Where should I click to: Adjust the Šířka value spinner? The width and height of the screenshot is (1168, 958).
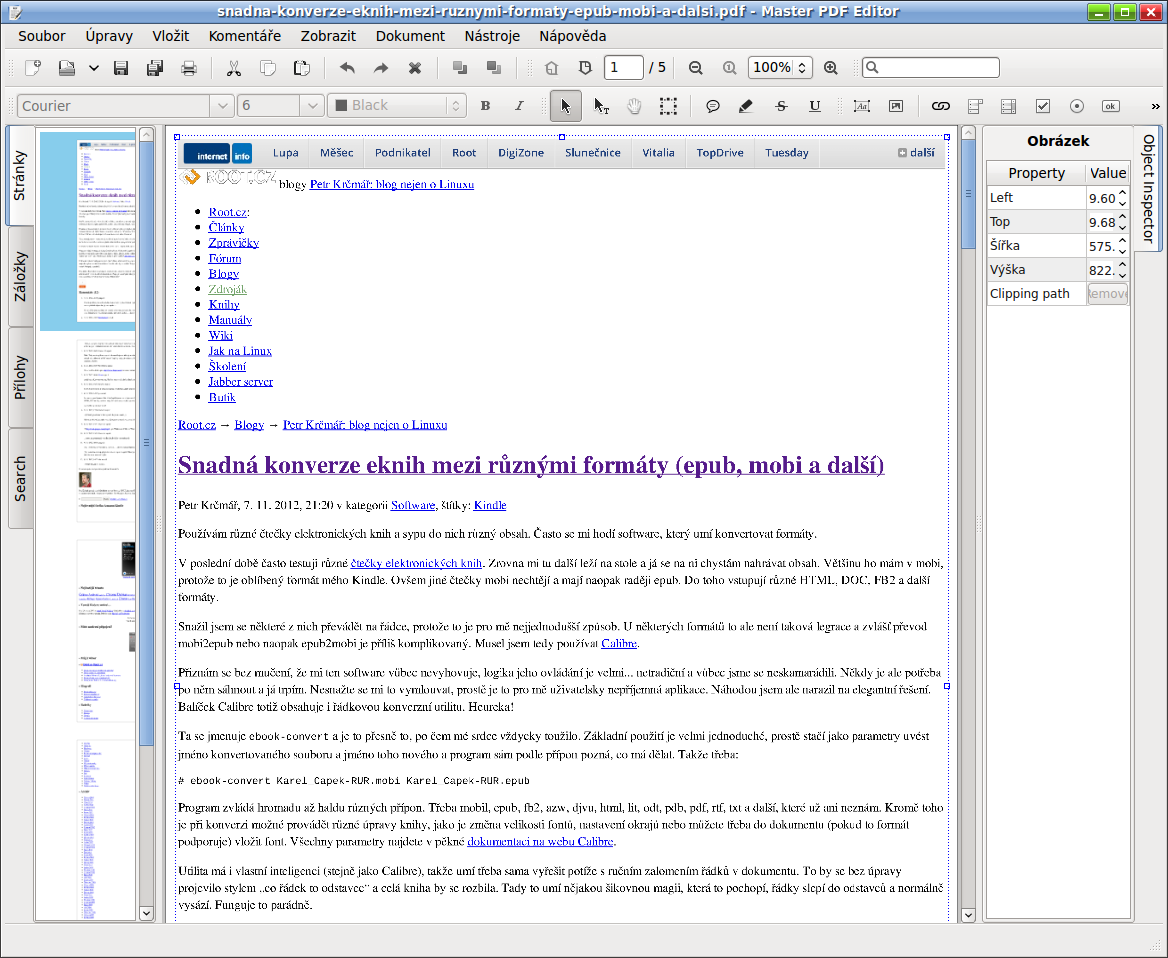pos(1122,246)
